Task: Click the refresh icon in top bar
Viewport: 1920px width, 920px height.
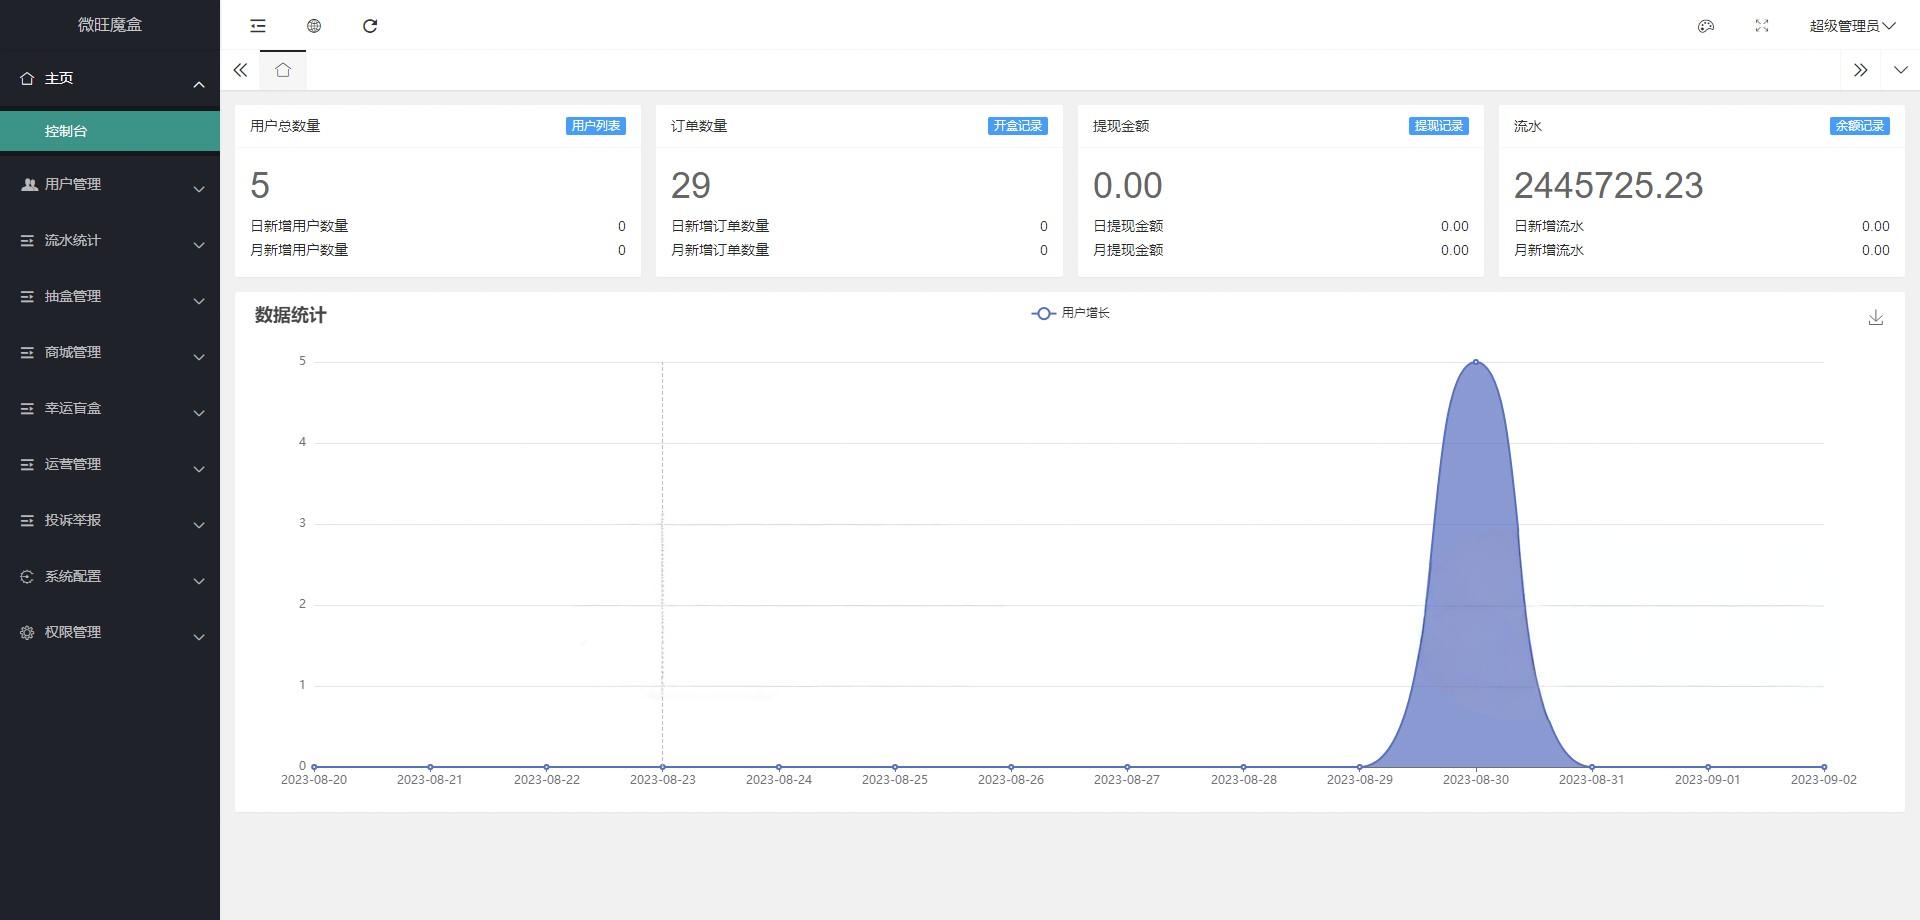Action: (370, 26)
